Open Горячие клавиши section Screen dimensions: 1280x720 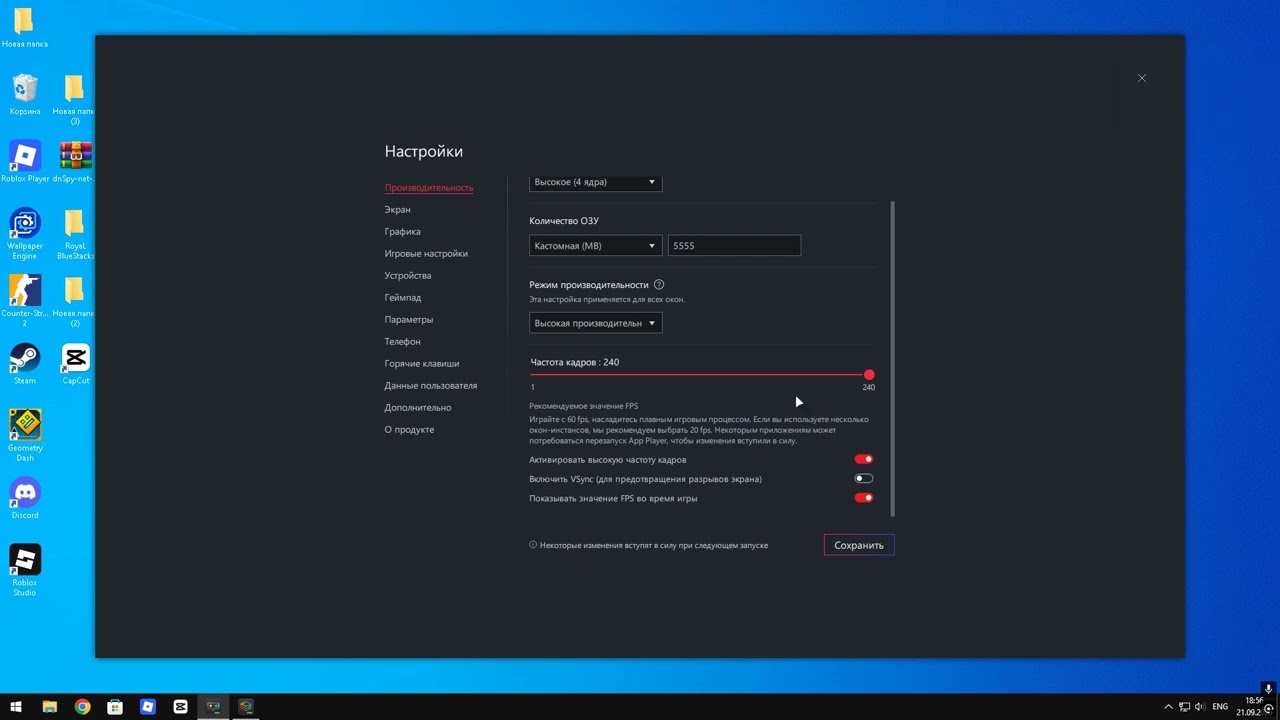click(422, 364)
